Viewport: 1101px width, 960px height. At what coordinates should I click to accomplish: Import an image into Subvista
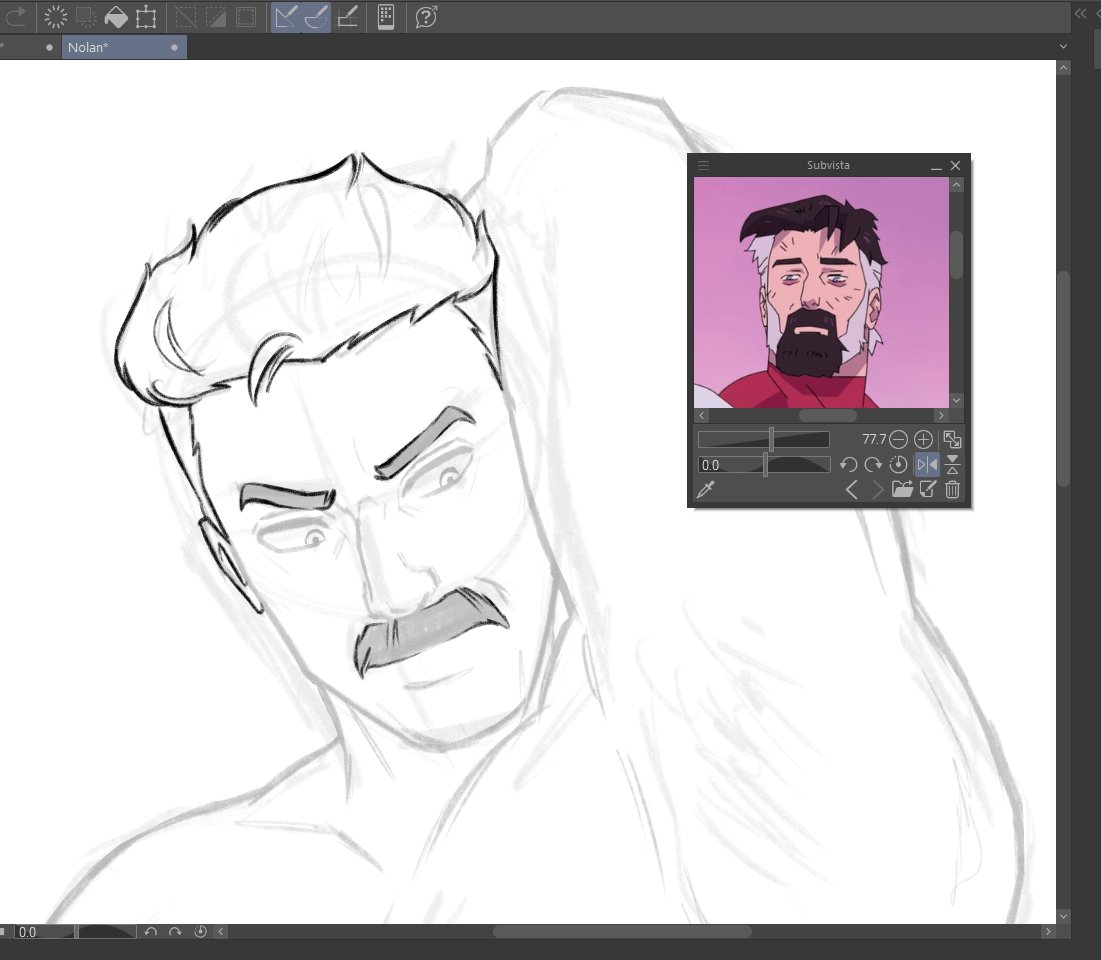coord(902,489)
